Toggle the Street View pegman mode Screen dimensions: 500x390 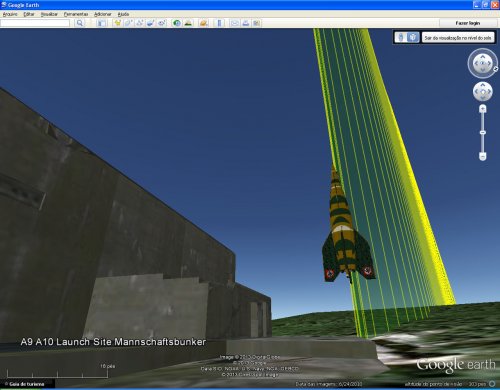click(401, 37)
